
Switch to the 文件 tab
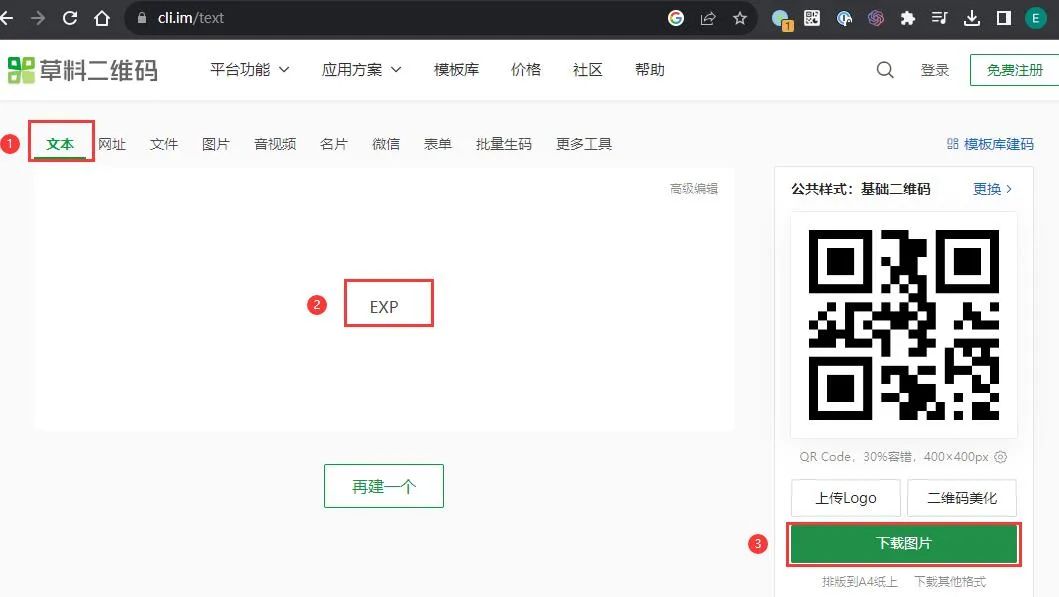pyautogui.click(x=164, y=144)
